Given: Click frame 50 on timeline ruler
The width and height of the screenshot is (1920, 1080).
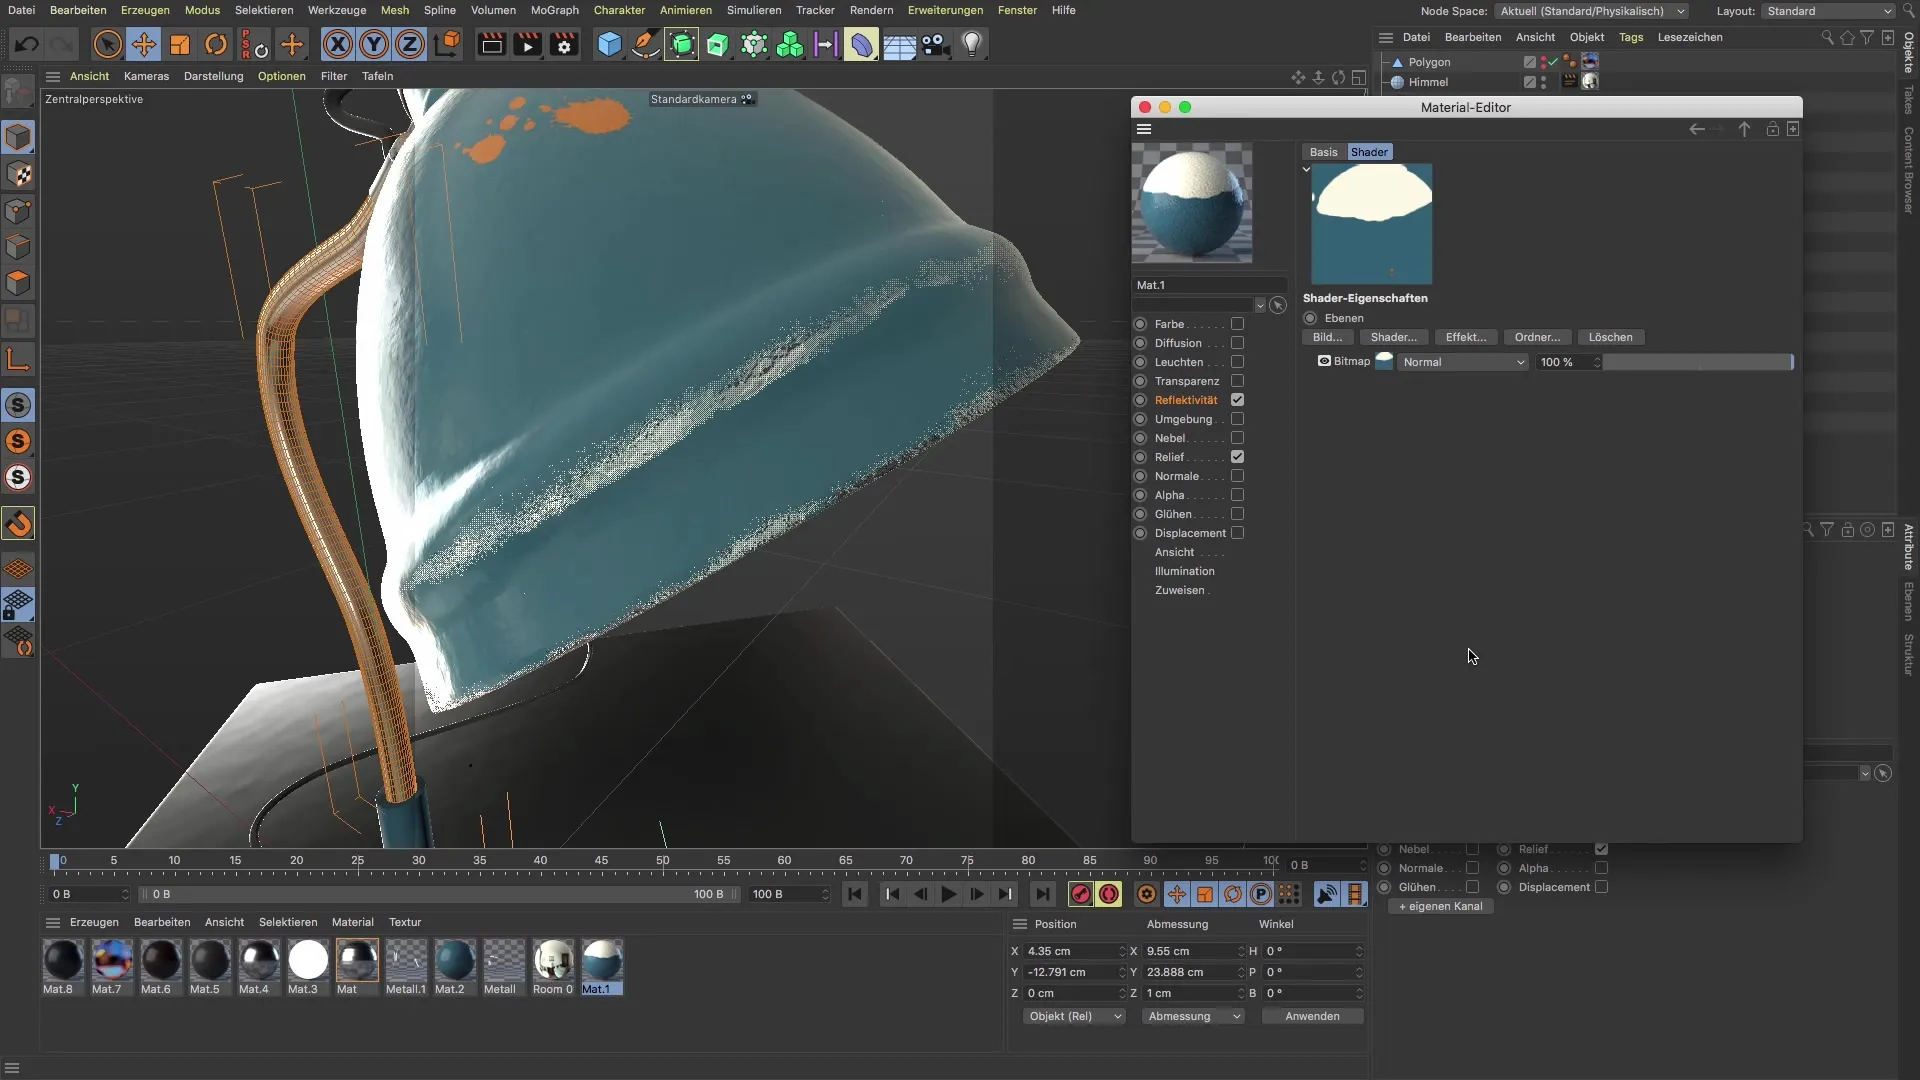Looking at the screenshot, I should (x=662, y=861).
